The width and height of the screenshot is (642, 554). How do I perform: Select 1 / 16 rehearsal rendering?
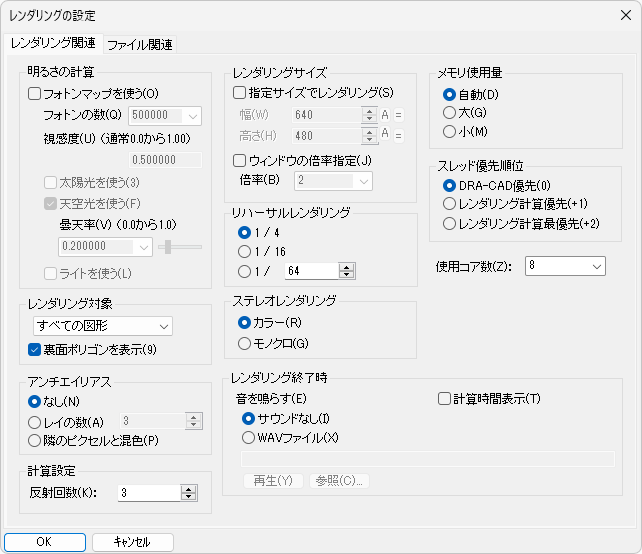245,251
